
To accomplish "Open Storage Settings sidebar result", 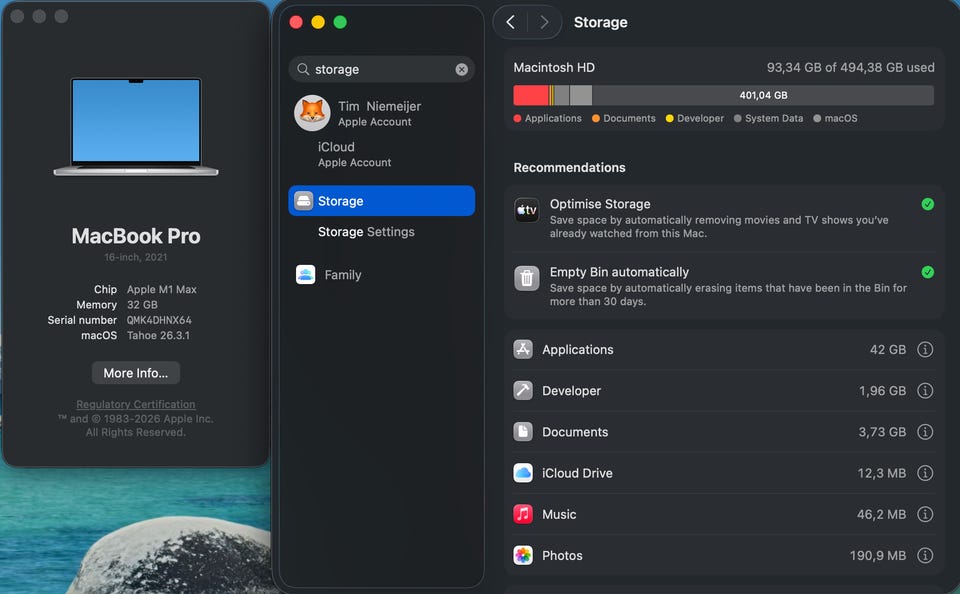I will tap(366, 232).
